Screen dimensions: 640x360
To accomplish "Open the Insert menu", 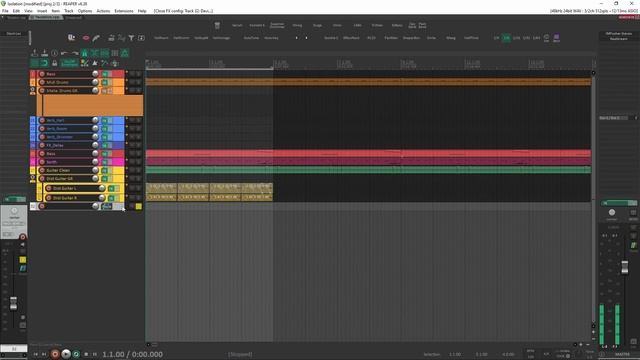I will point(42,11).
